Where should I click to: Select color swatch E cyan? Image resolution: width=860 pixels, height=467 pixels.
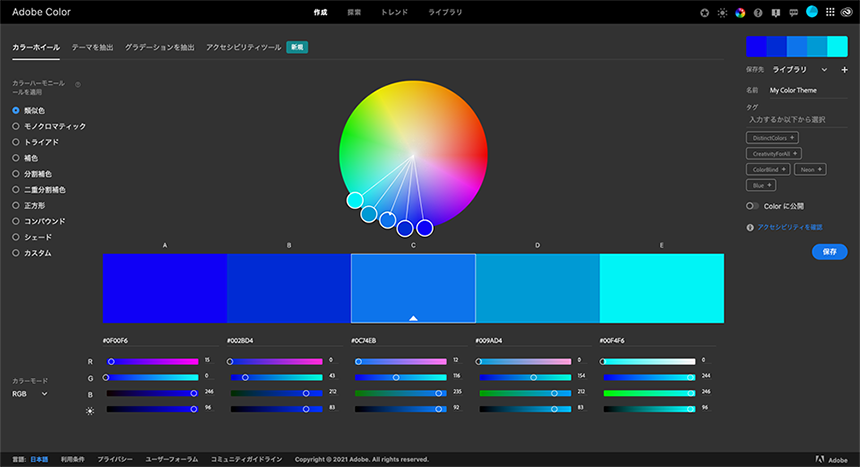point(661,288)
